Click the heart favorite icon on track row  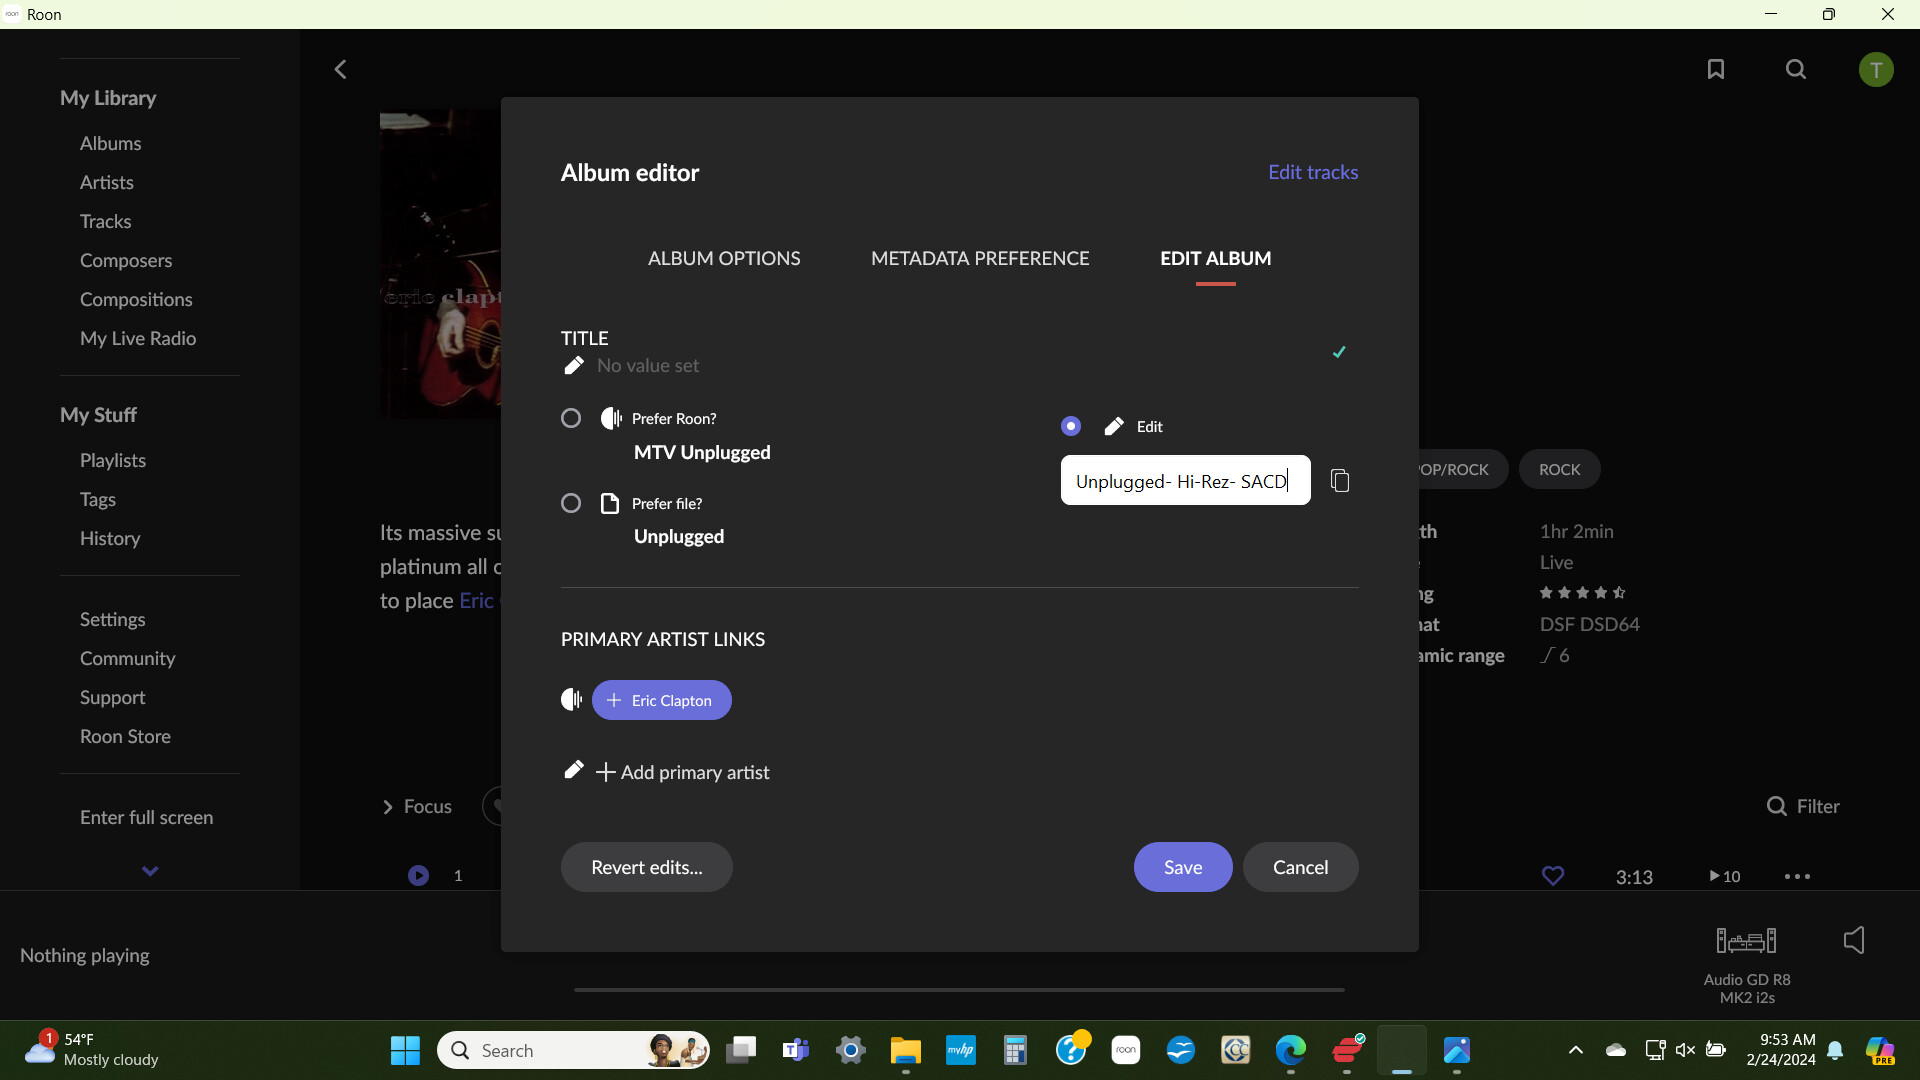click(x=1553, y=876)
